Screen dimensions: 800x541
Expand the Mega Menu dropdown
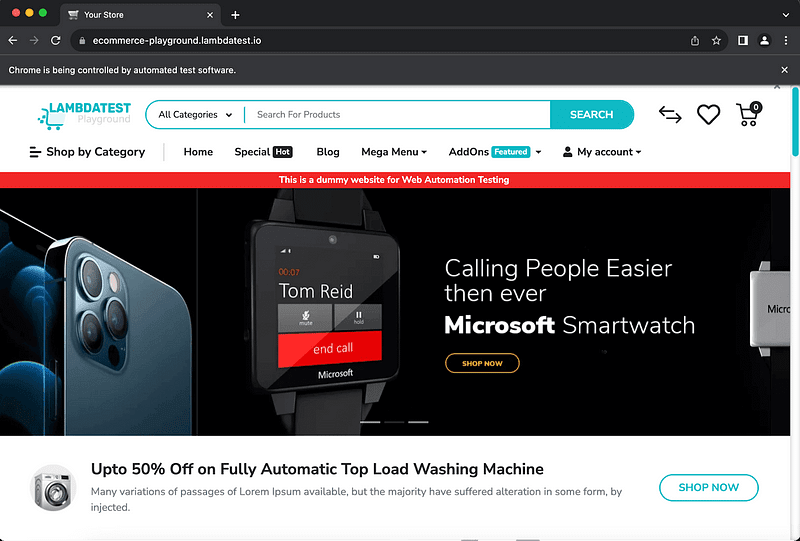click(x=394, y=152)
